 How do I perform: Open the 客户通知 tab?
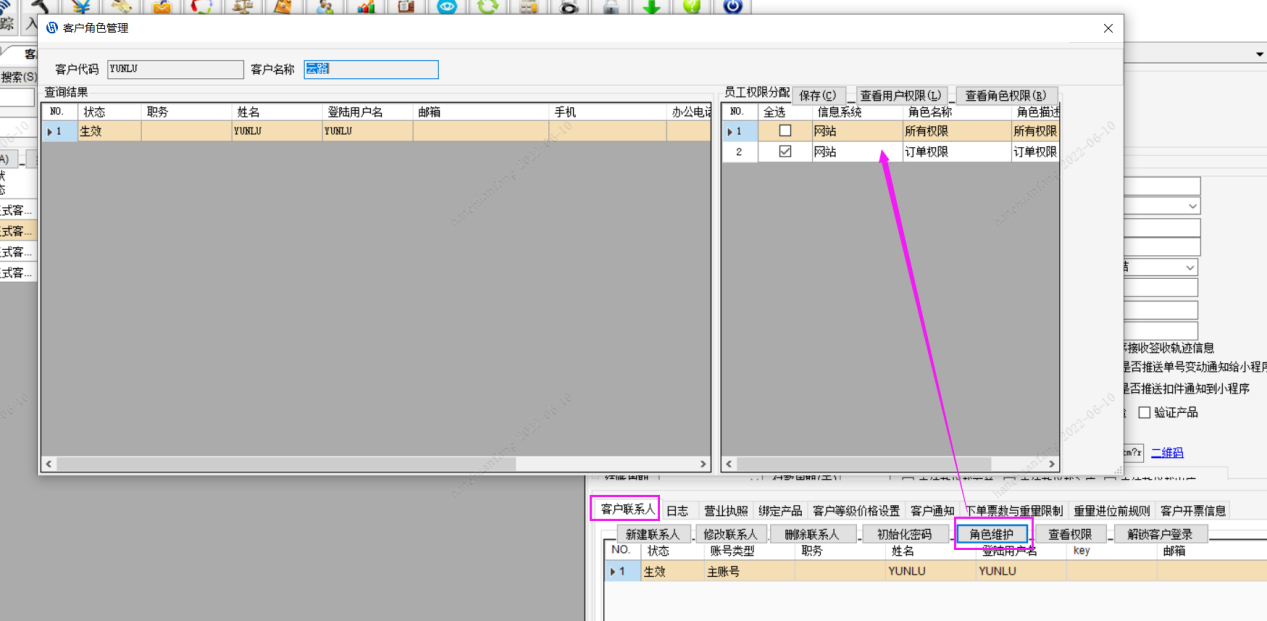tap(932, 510)
